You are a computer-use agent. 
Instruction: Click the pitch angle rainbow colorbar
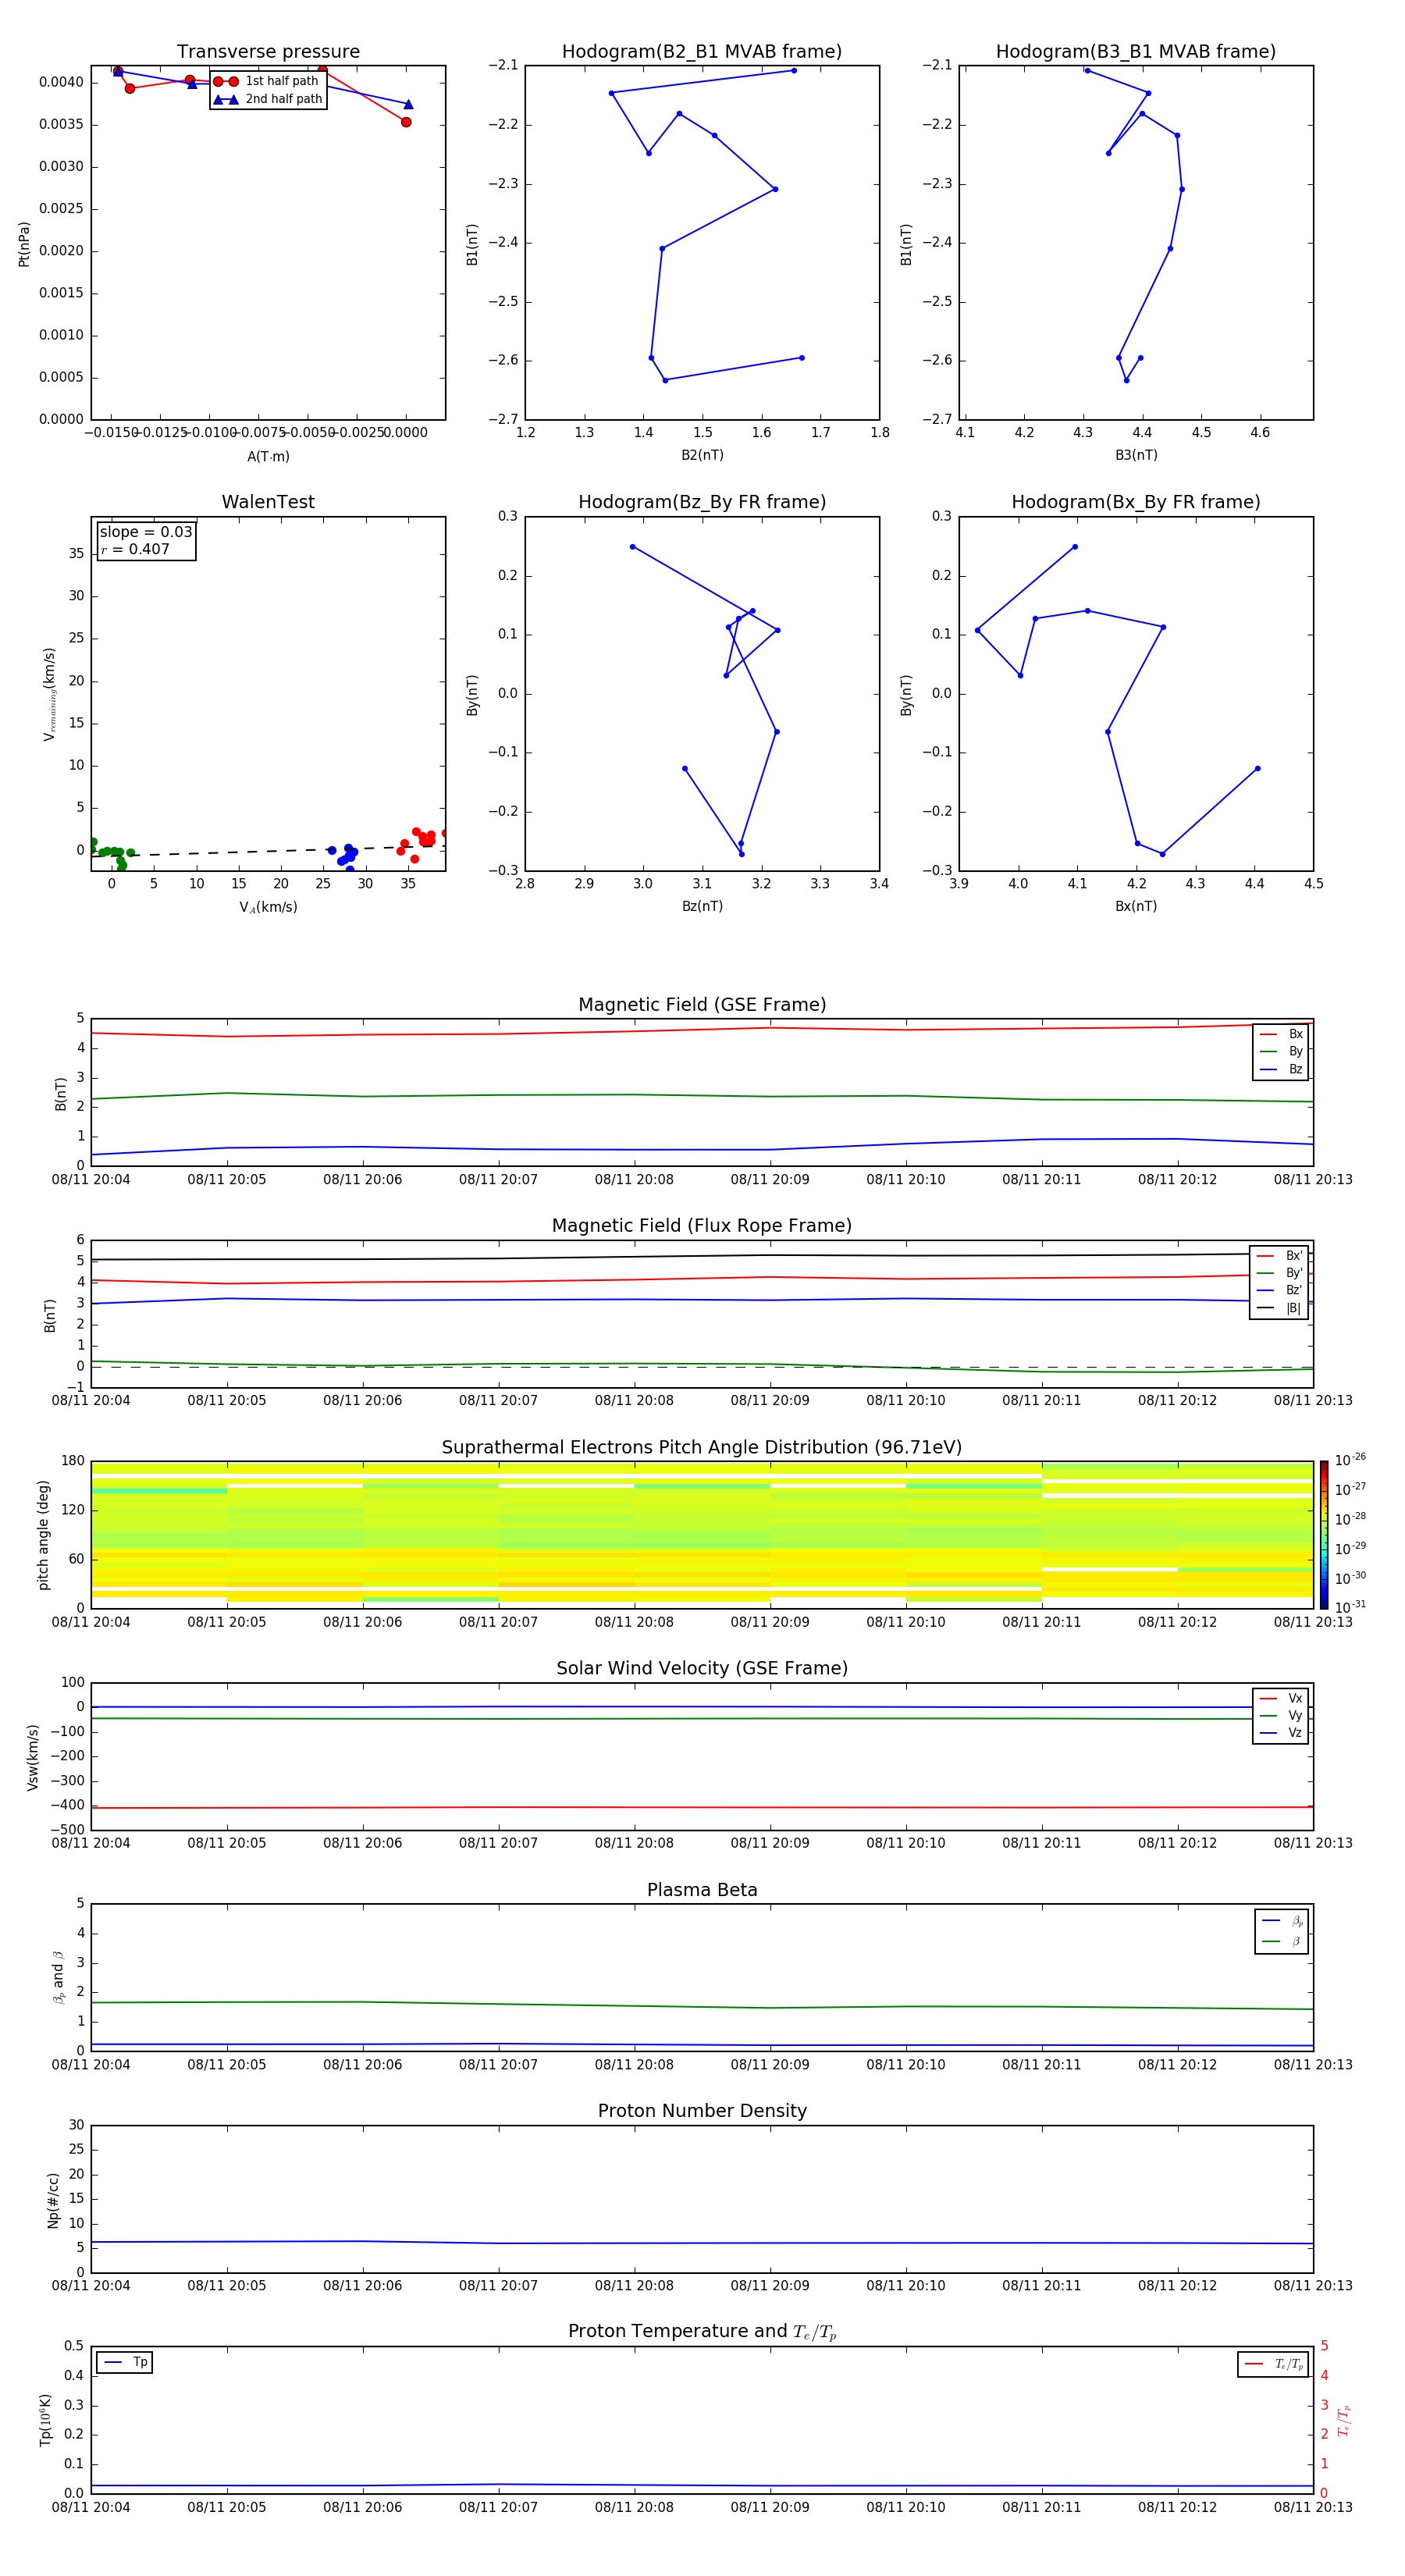click(1324, 1535)
